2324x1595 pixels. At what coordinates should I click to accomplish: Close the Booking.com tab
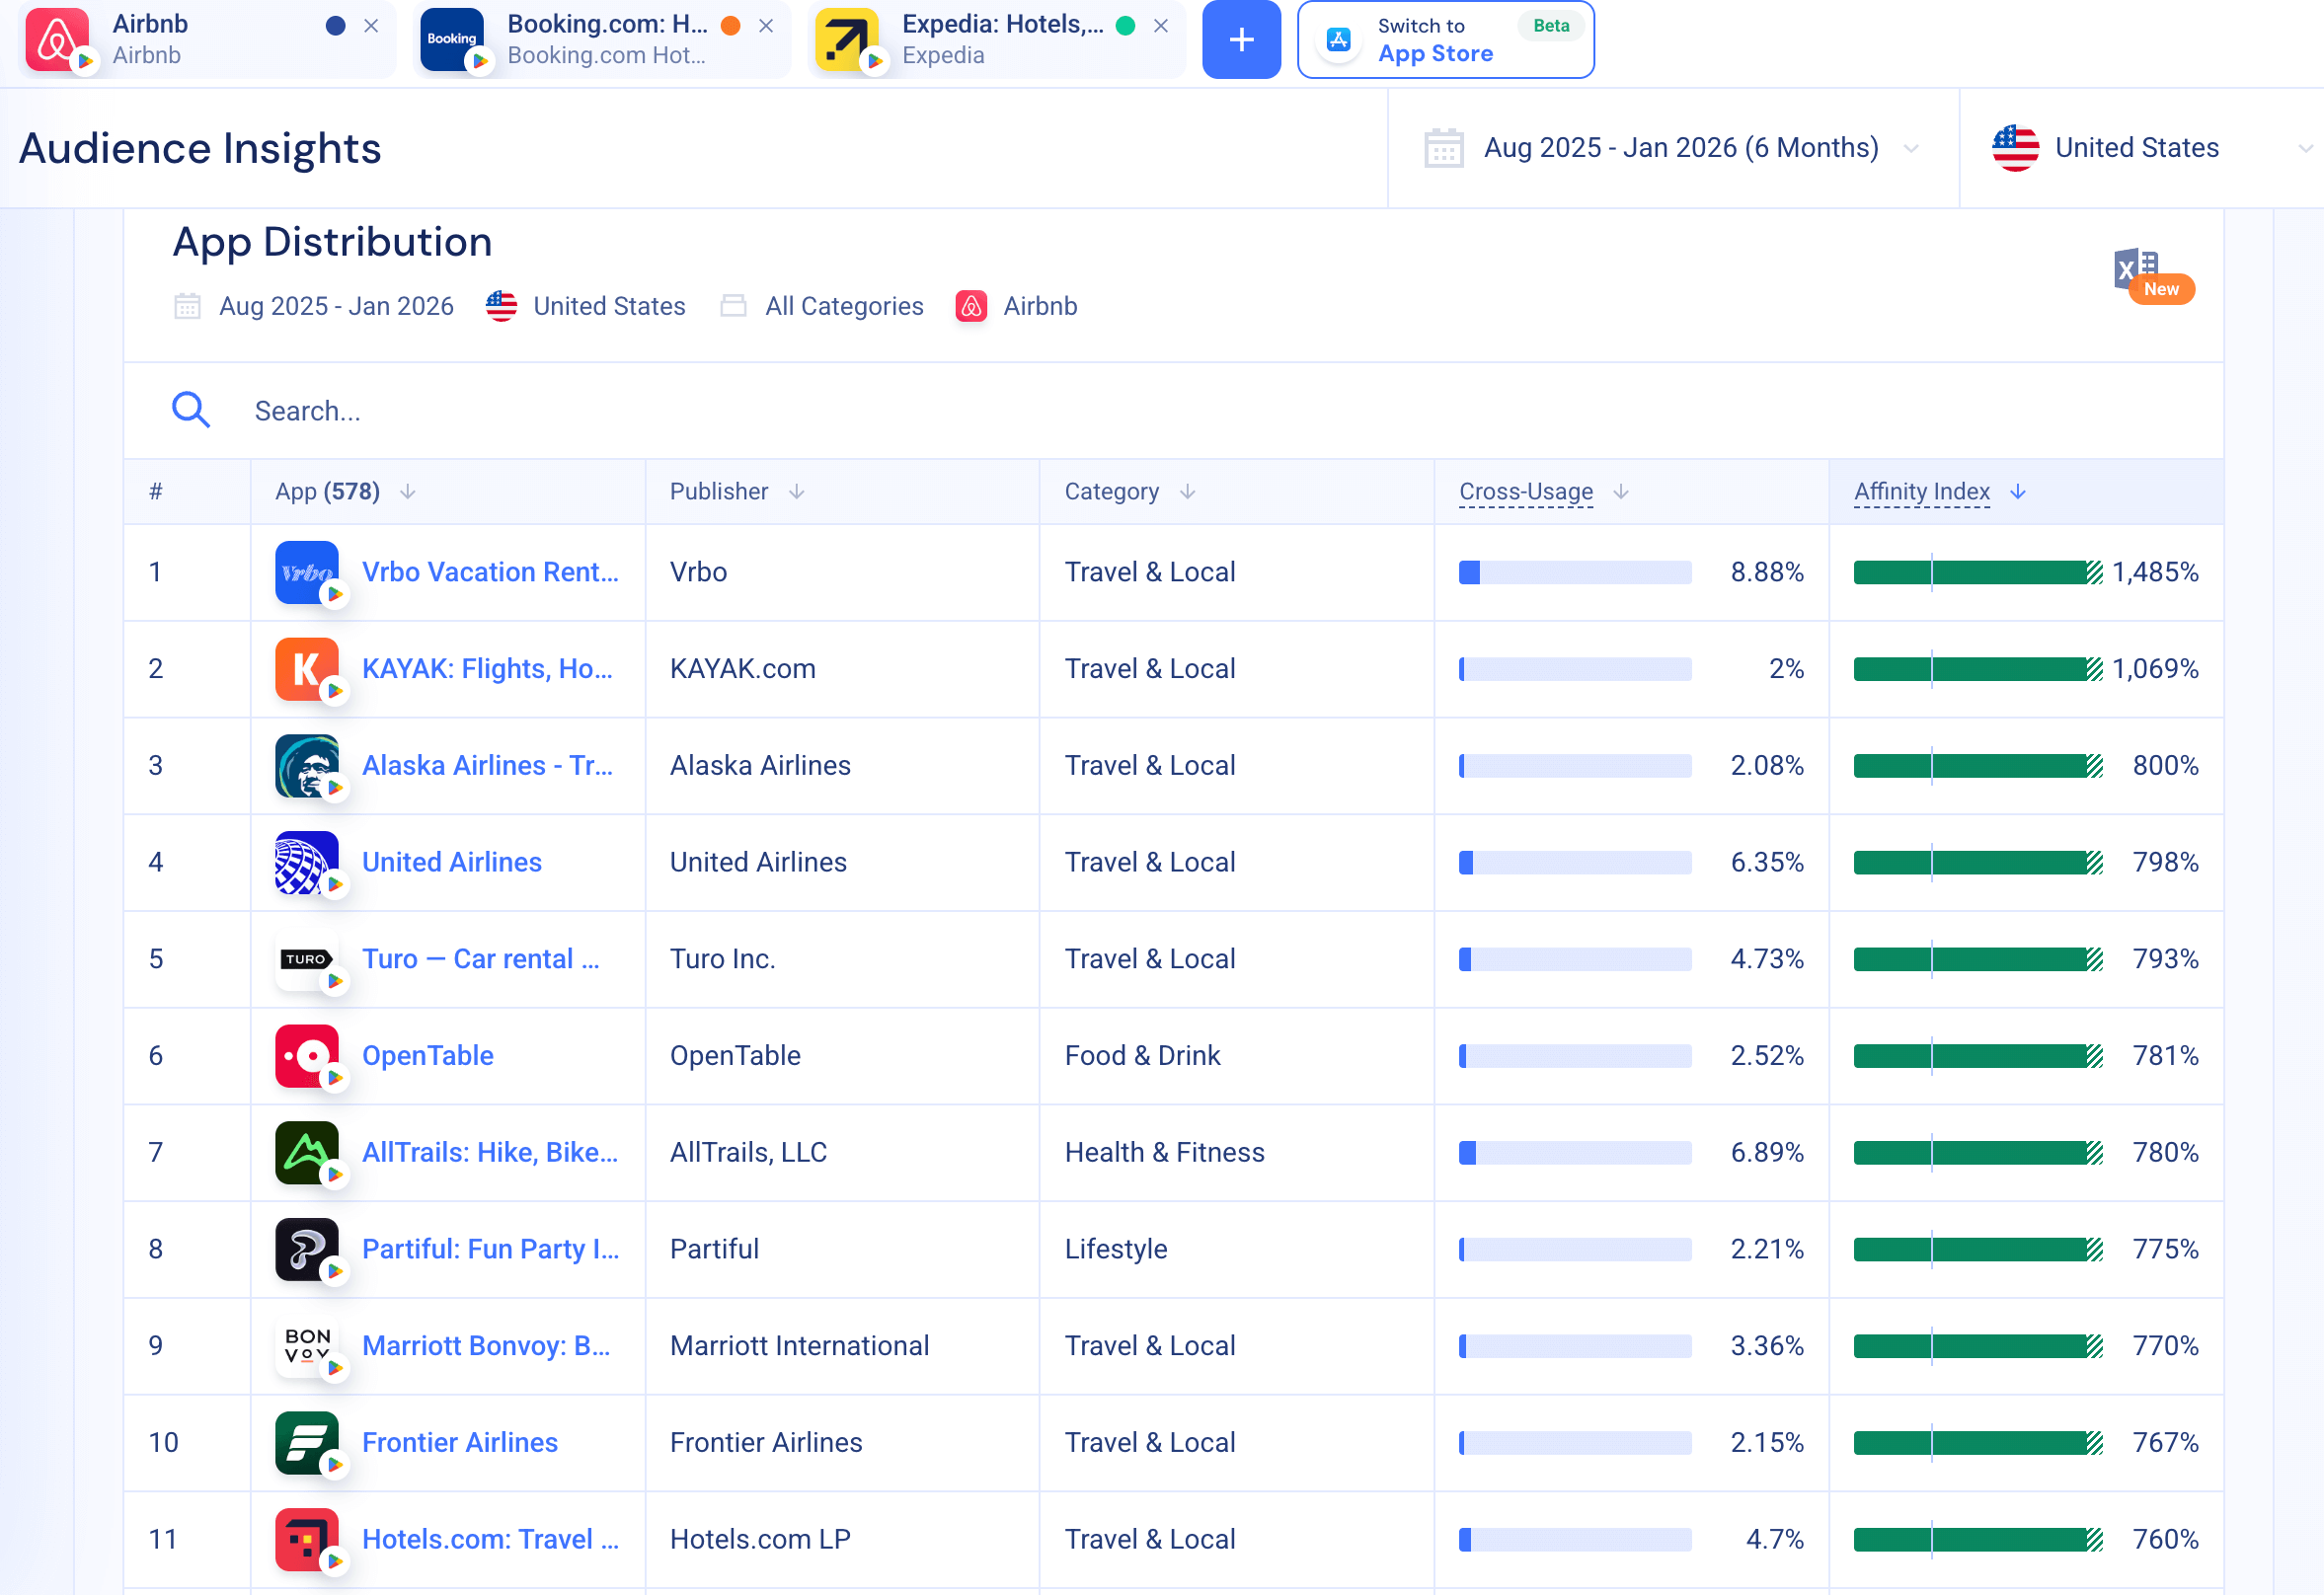[x=766, y=26]
